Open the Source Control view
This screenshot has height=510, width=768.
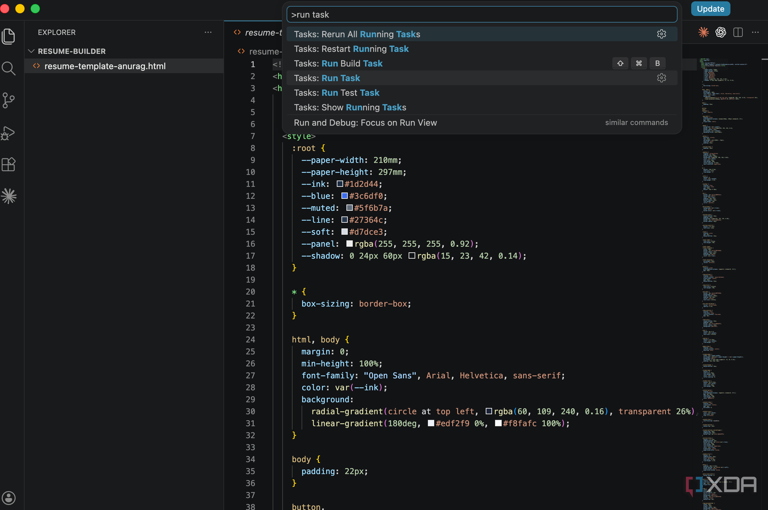click(x=9, y=101)
